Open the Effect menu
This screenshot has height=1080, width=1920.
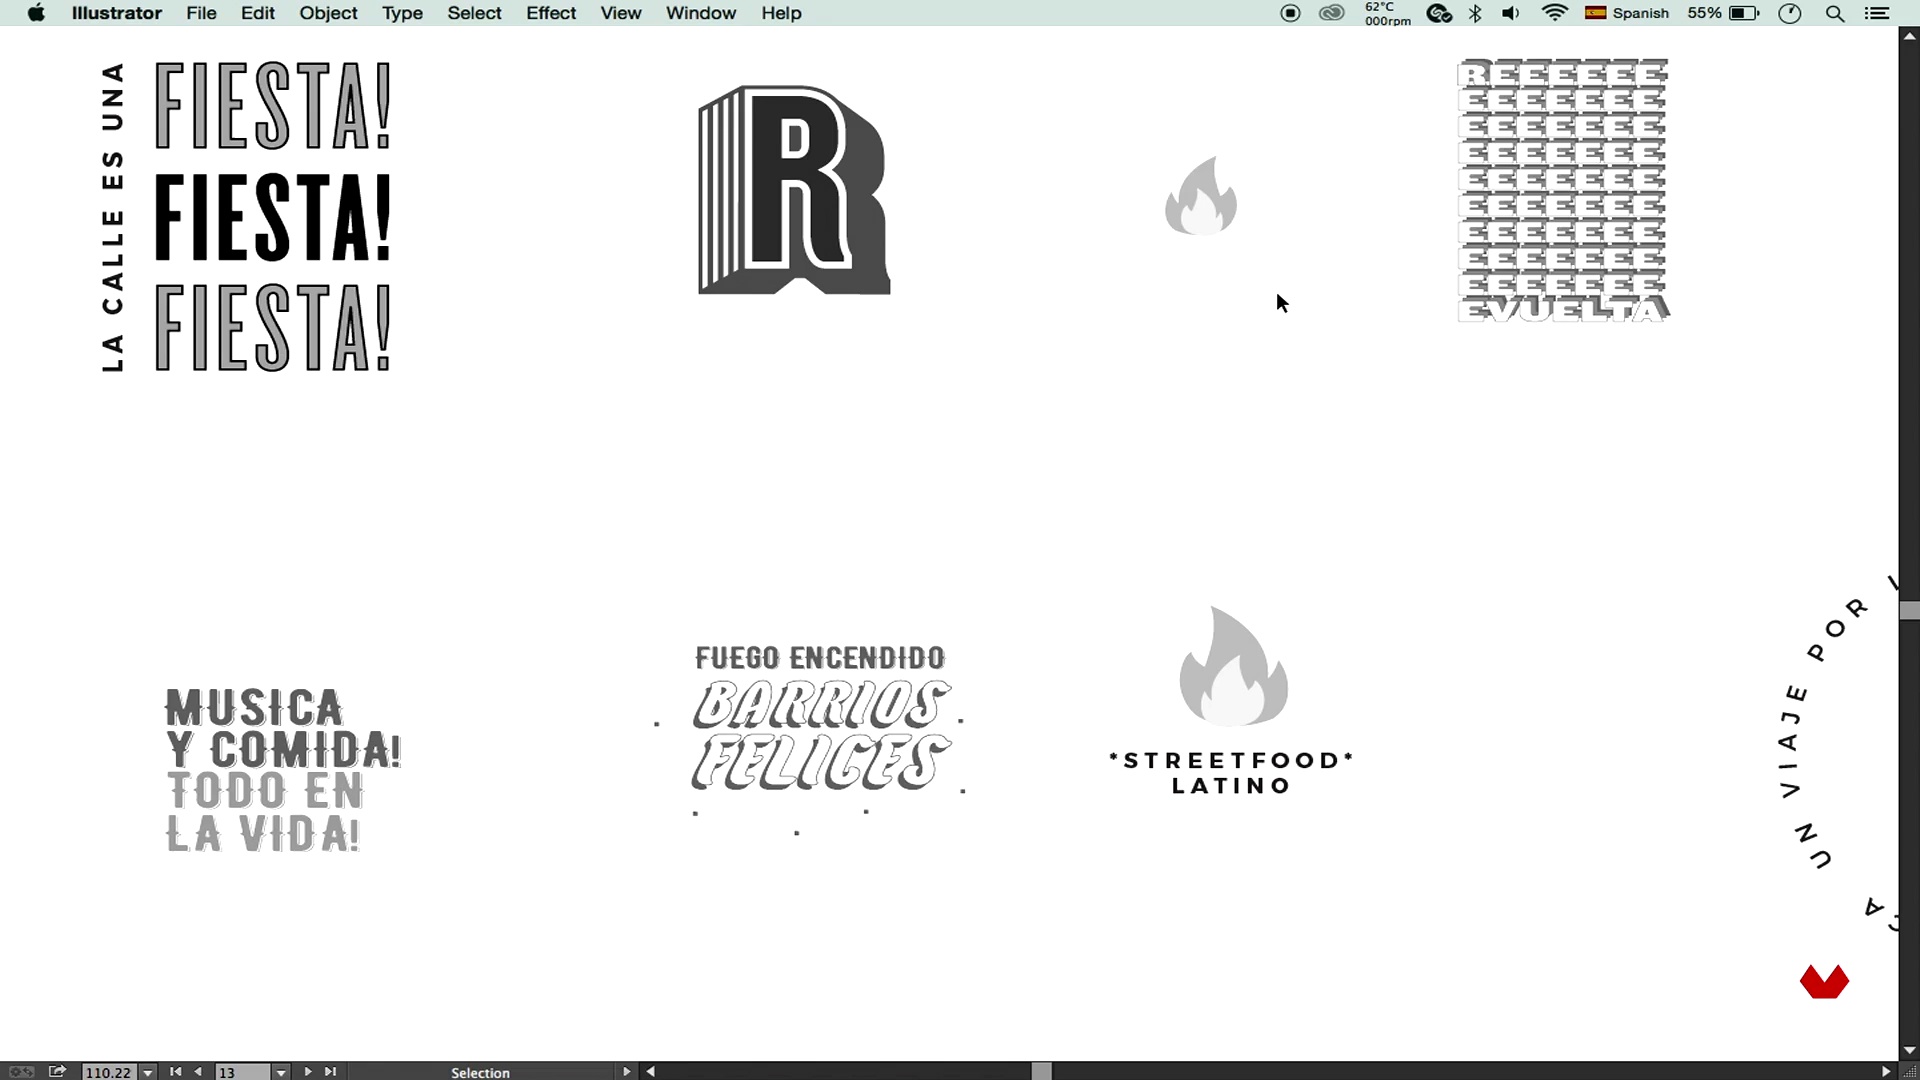551,13
